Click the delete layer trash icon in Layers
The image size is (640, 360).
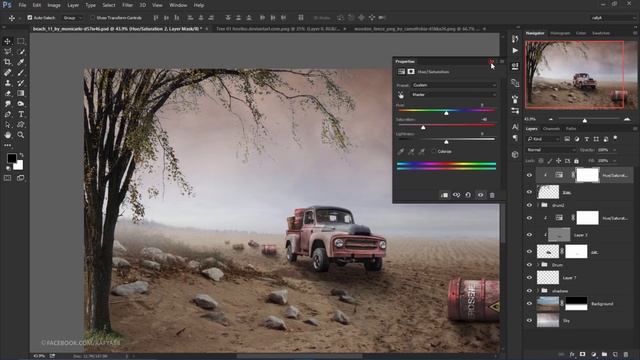(x=626, y=354)
